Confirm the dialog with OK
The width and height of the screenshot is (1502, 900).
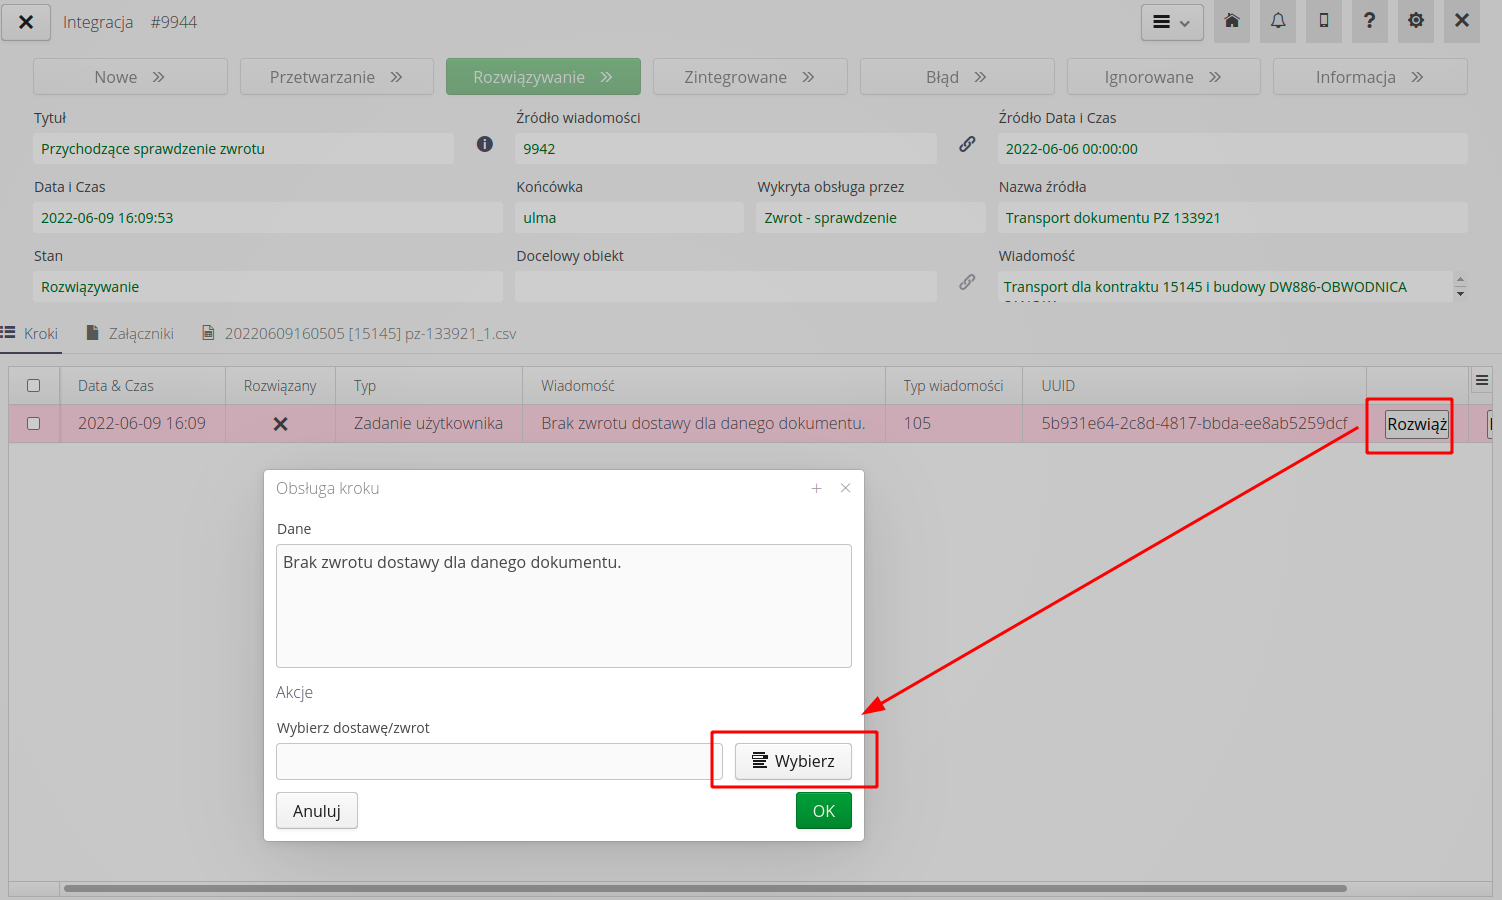[x=823, y=810]
